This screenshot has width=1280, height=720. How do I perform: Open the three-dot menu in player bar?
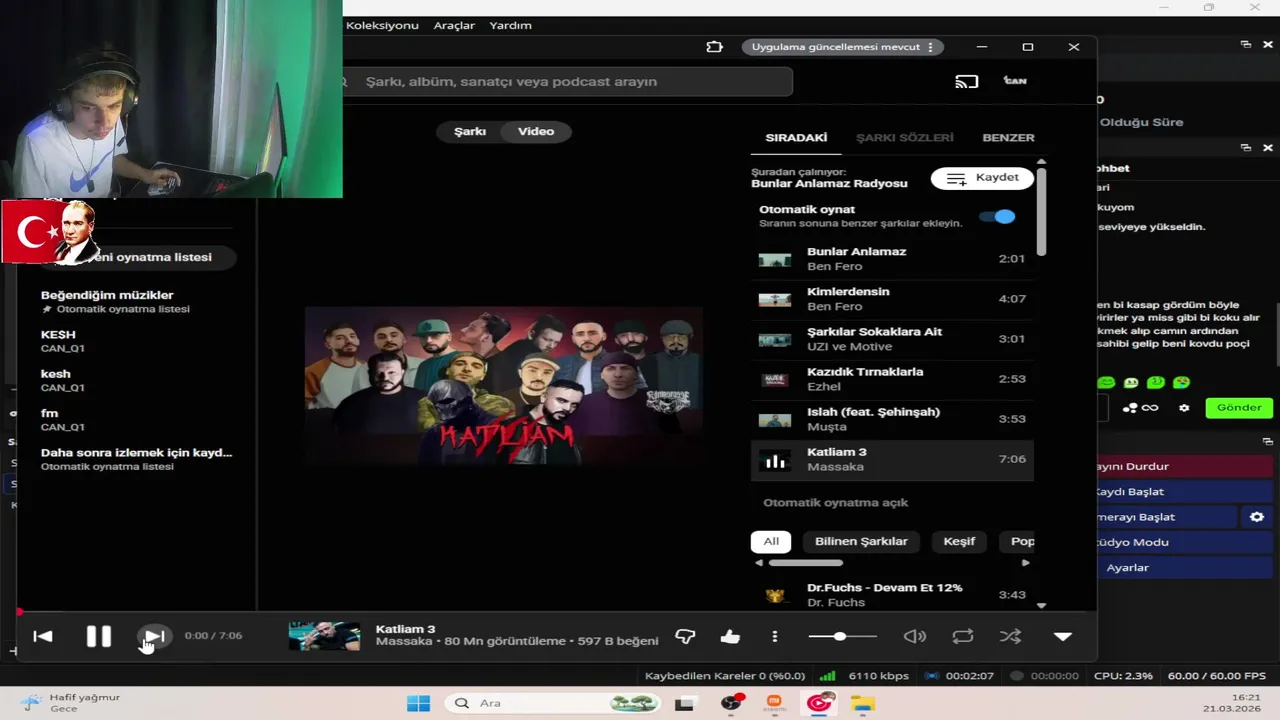pyautogui.click(x=774, y=636)
